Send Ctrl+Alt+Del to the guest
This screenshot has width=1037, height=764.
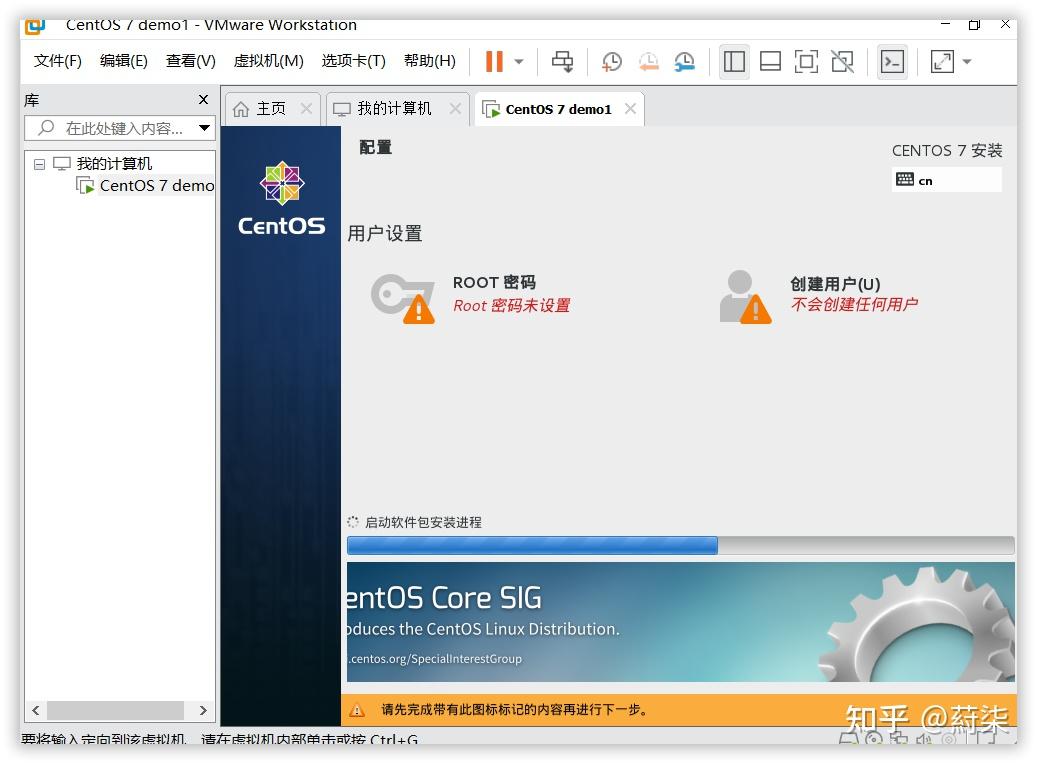coord(562,61)
